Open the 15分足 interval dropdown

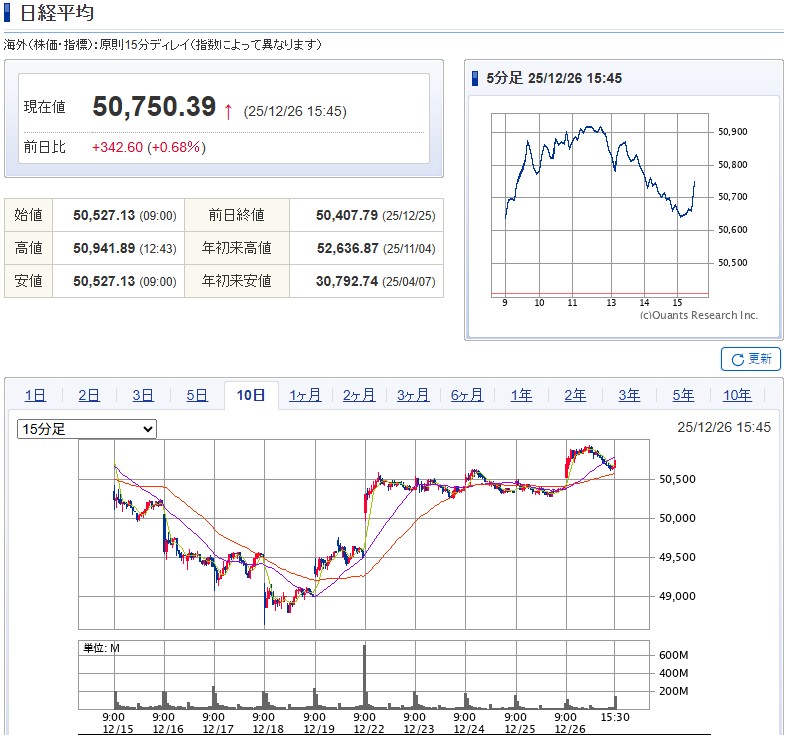click(87, 429)
